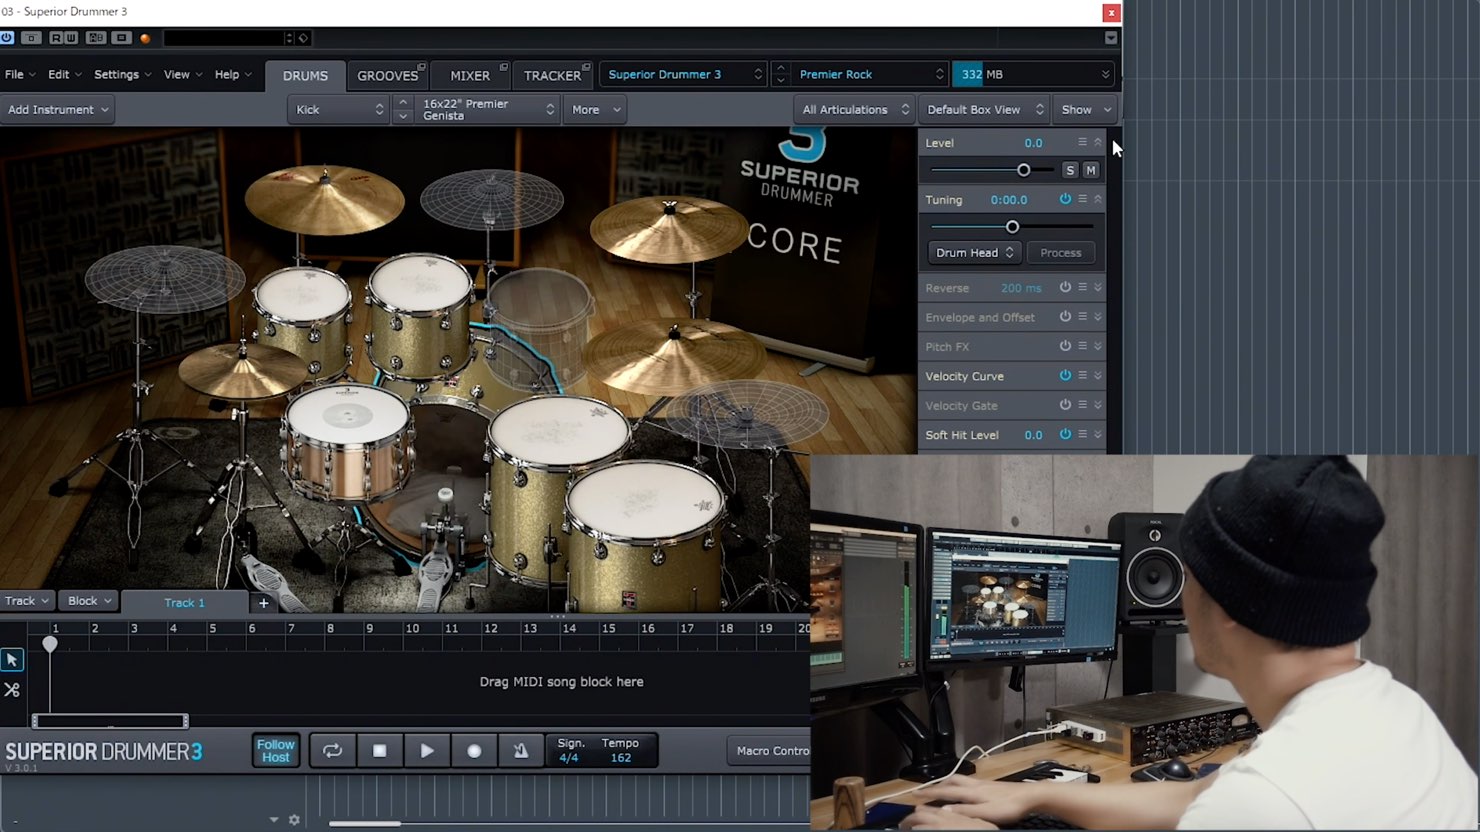Click the Process button
Image resolution: width=1480 pixels, height=832 pixels.
pos(1061,253)
